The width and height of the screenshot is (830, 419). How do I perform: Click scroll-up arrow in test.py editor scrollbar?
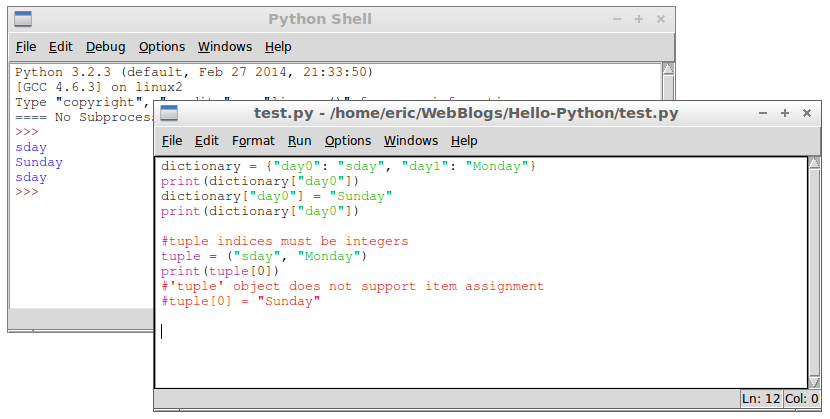click(x=814, y=163)
